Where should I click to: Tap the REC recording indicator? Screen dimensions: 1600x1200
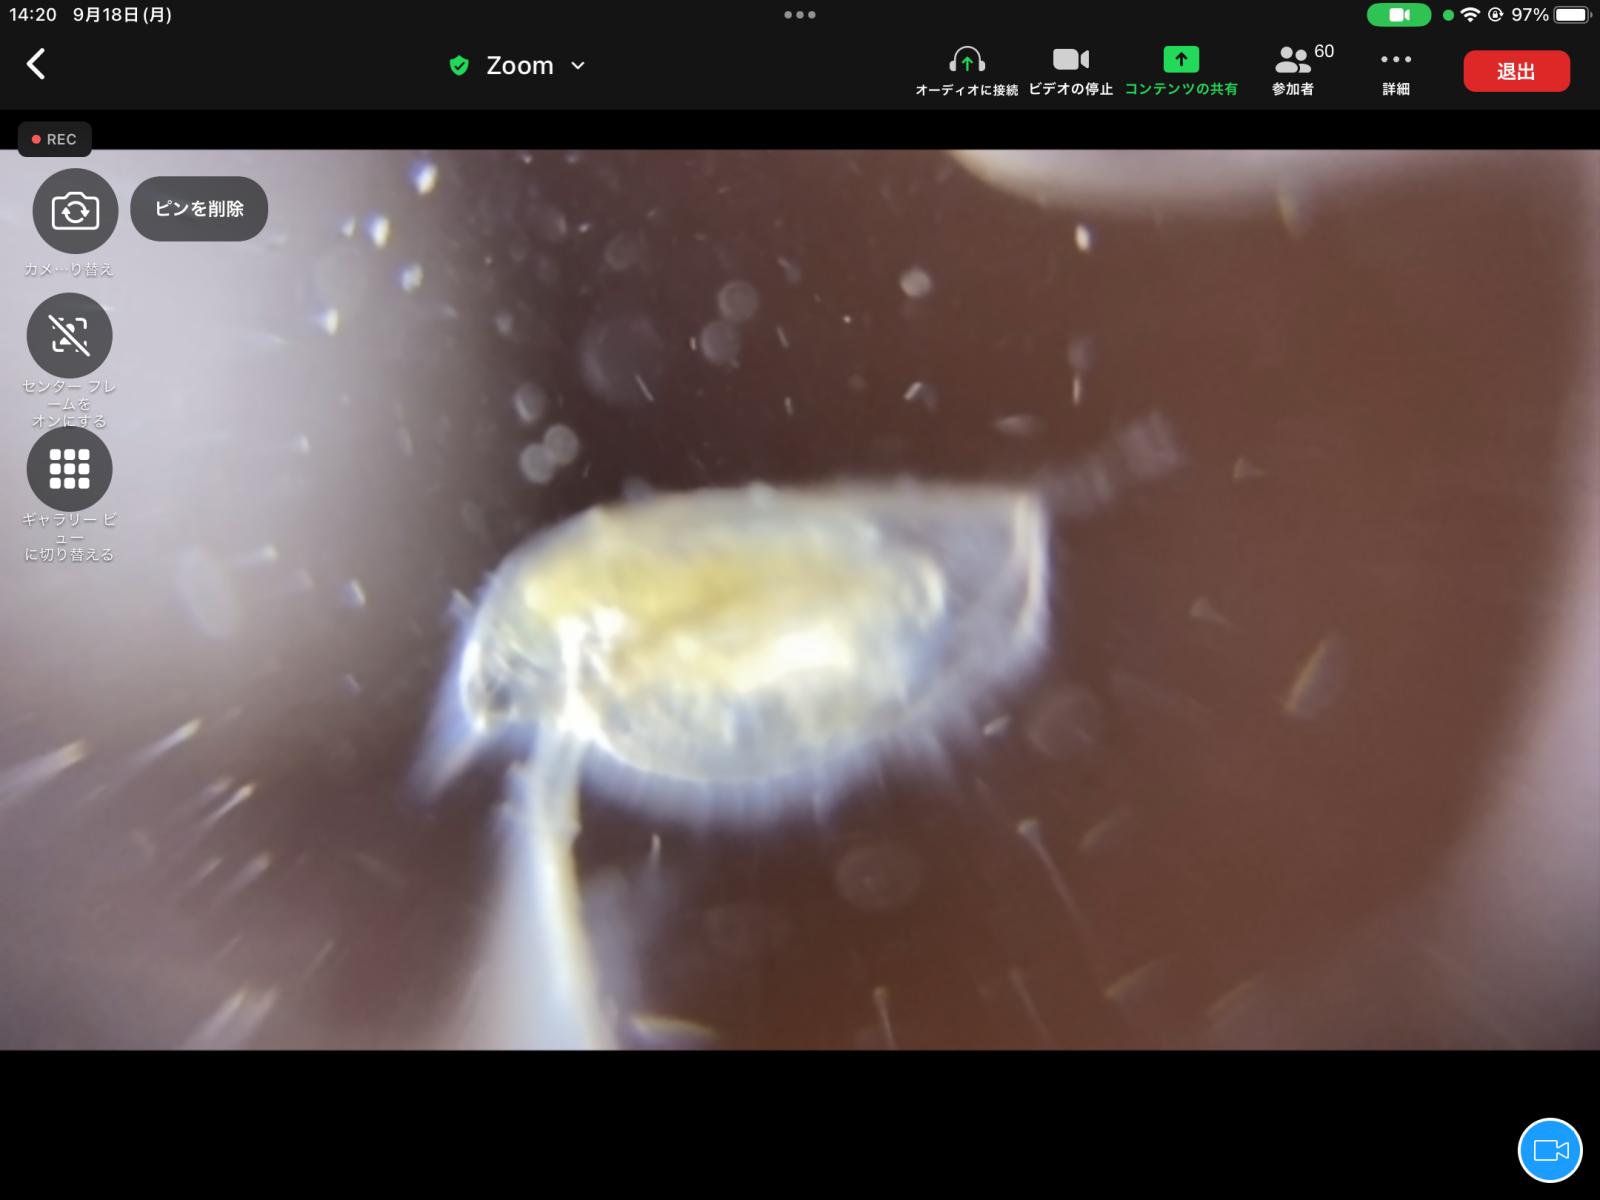coord(55,139)
